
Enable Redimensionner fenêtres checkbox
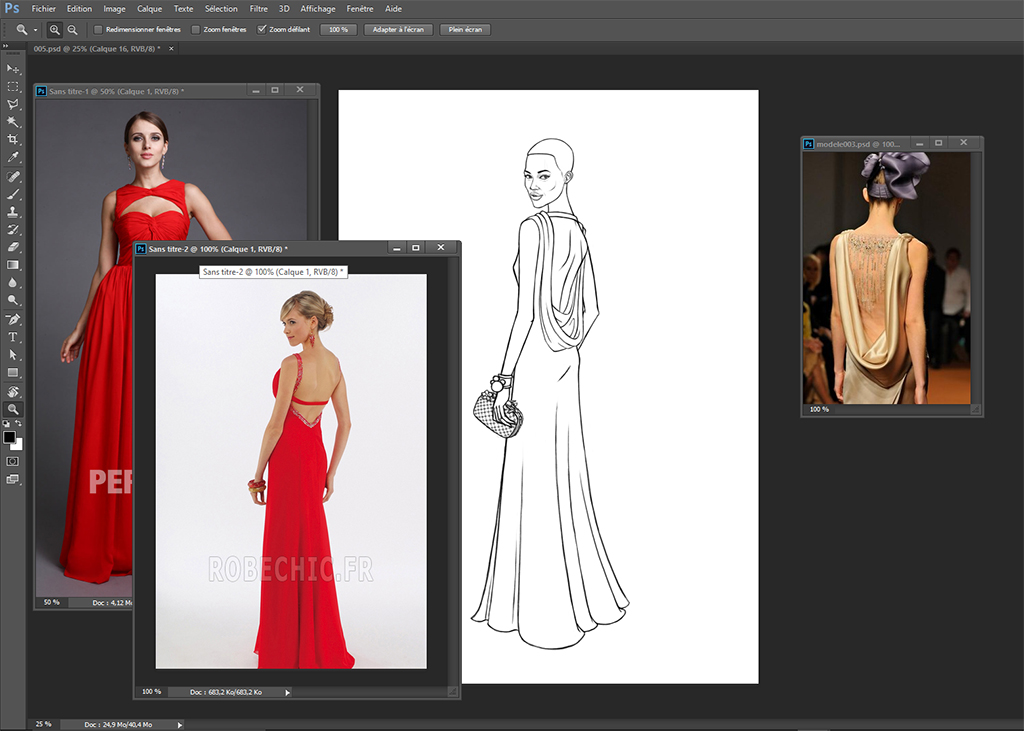(98, 30)
